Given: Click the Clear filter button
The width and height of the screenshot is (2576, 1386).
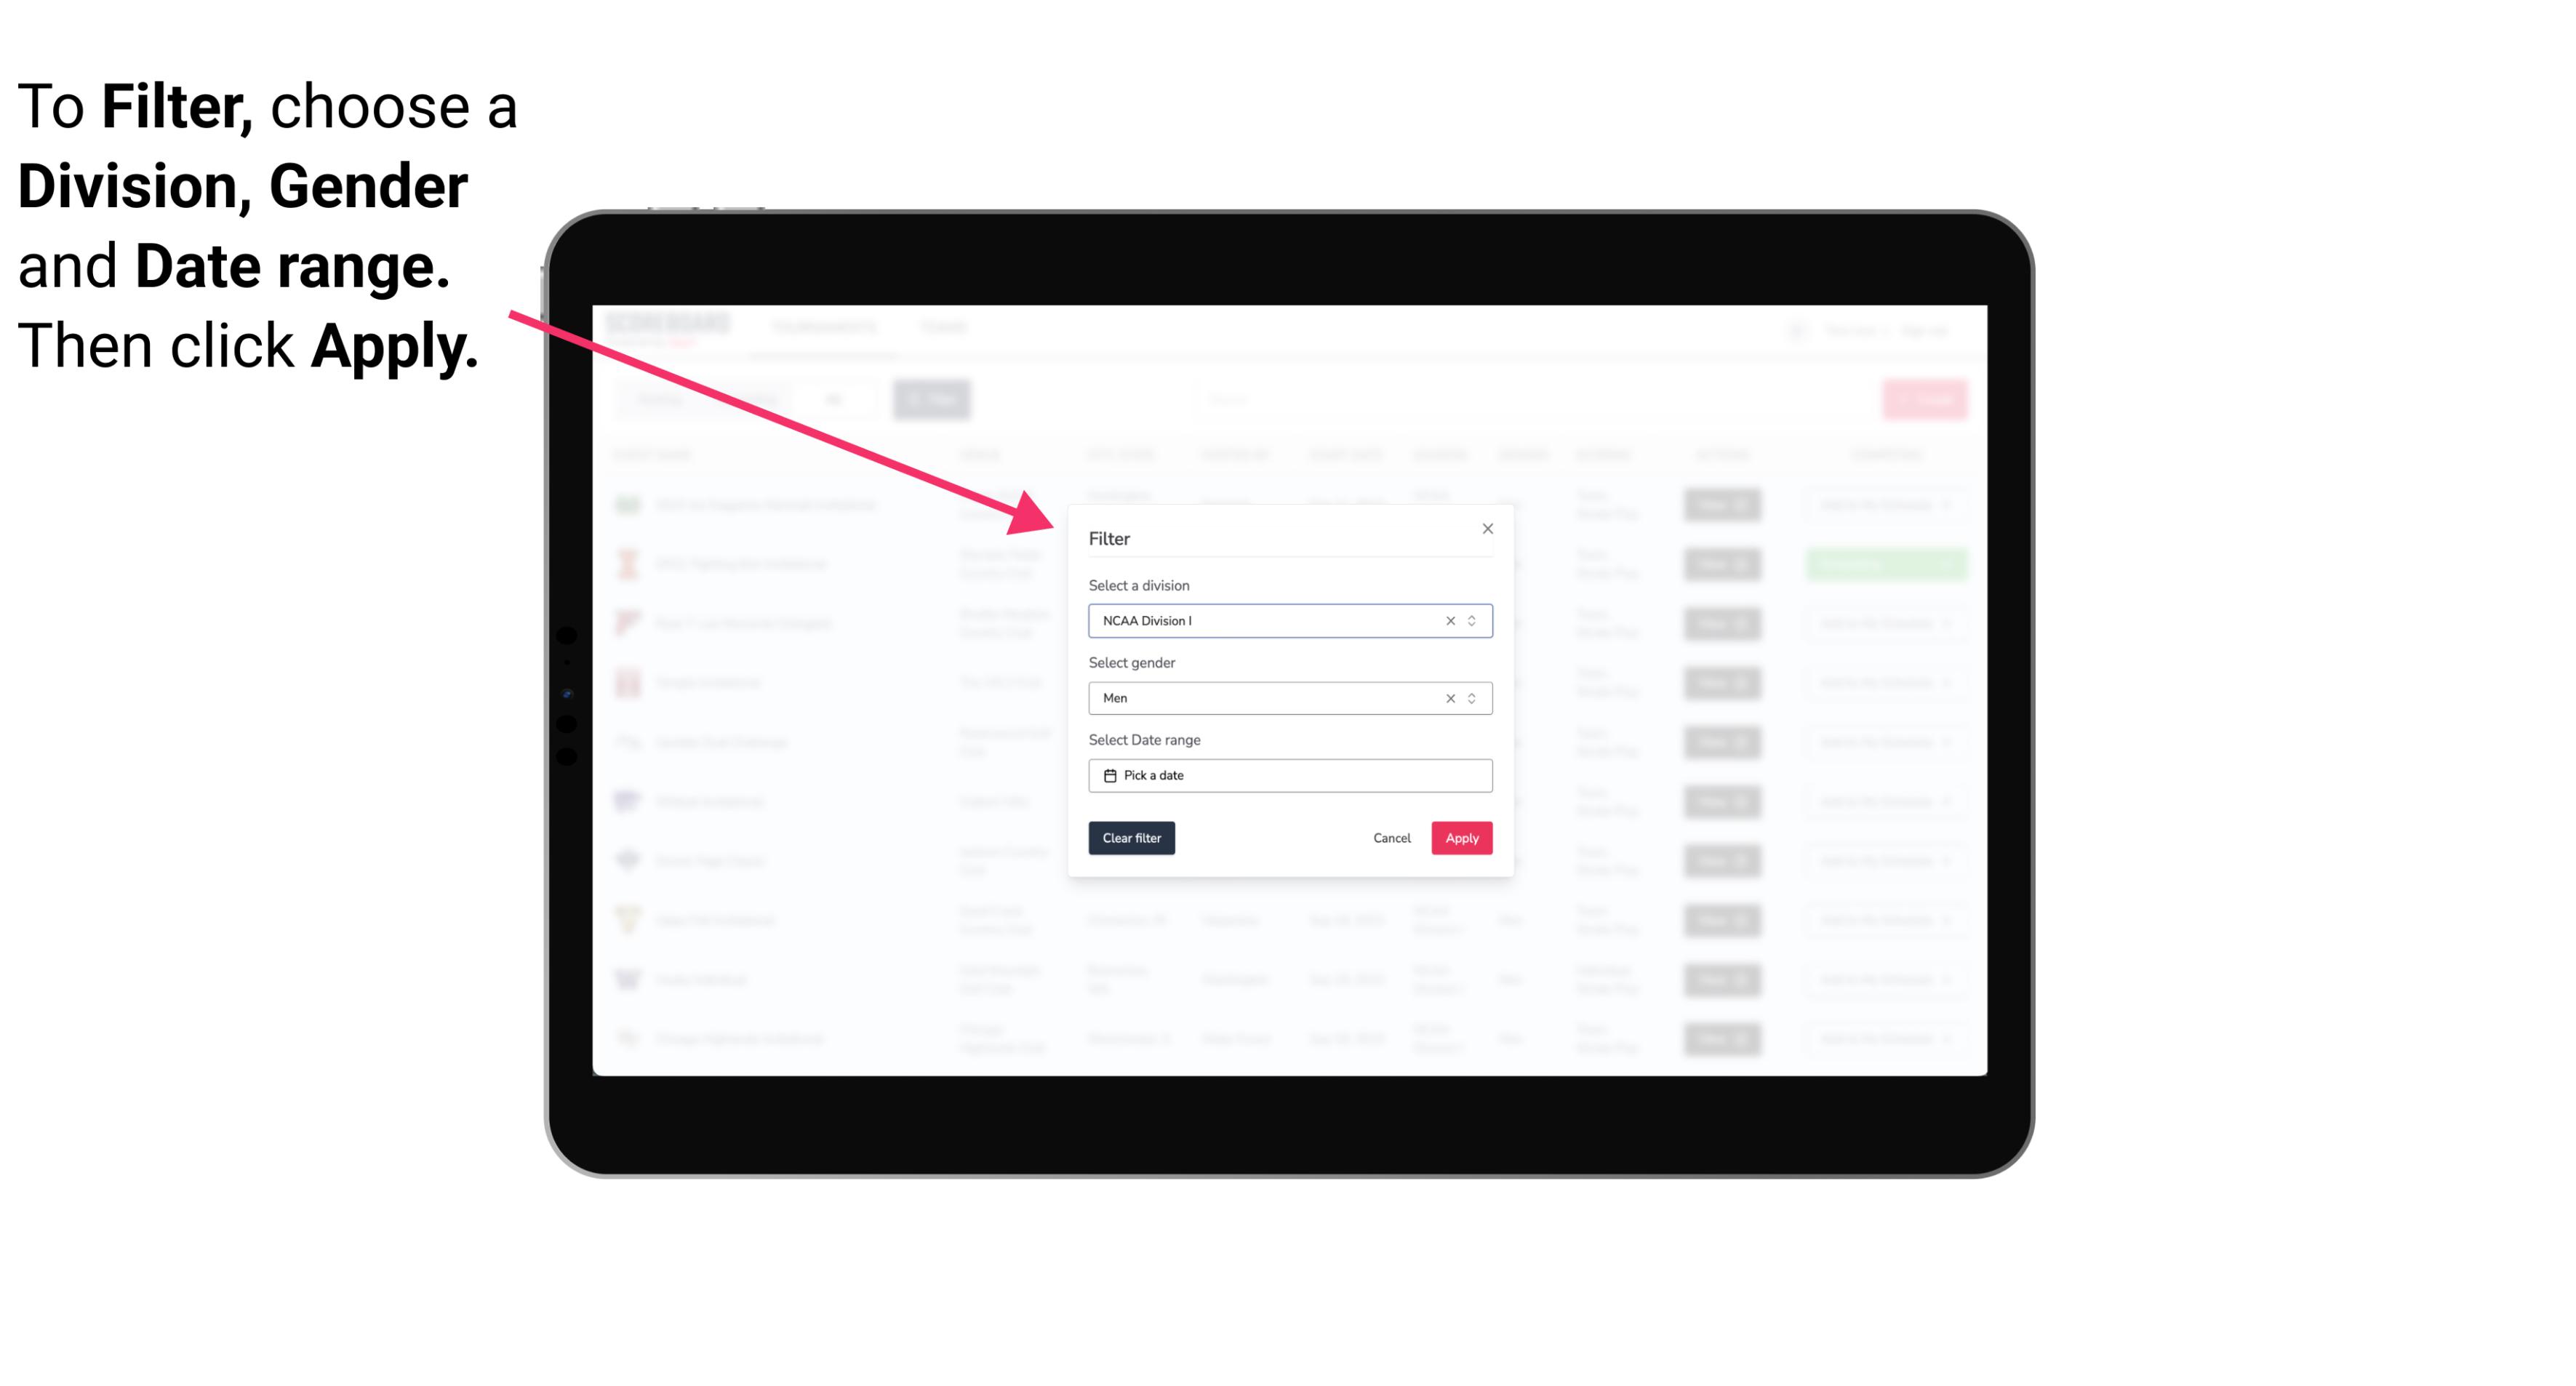Looking at the screenshot, I should click(1132, 838).
